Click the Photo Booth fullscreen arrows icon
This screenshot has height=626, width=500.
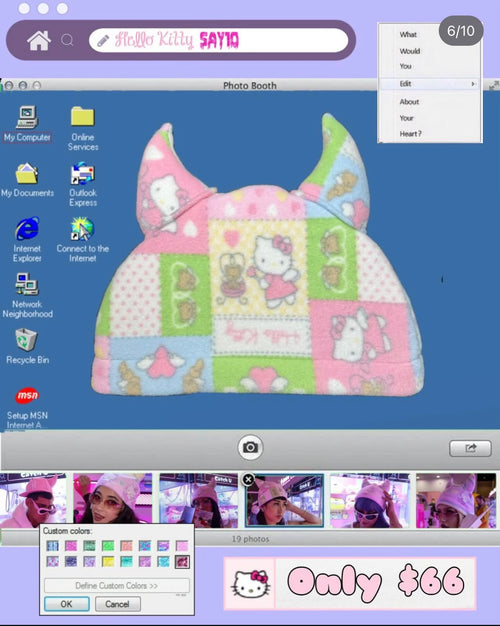[x=494, y=85]
